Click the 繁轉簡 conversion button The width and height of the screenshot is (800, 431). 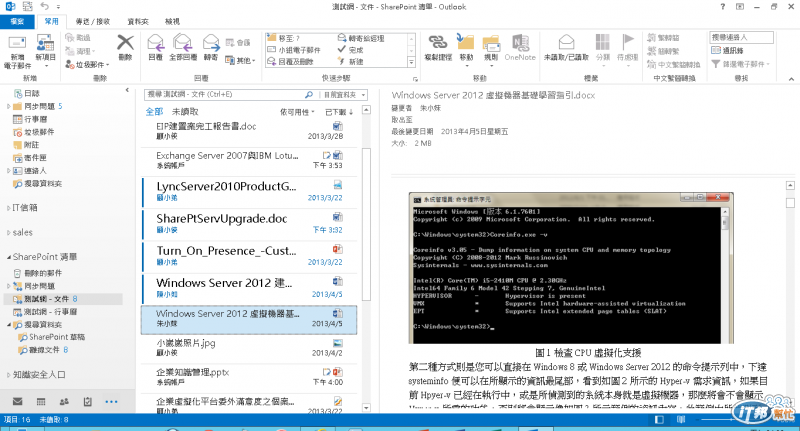tap(663, 38)
